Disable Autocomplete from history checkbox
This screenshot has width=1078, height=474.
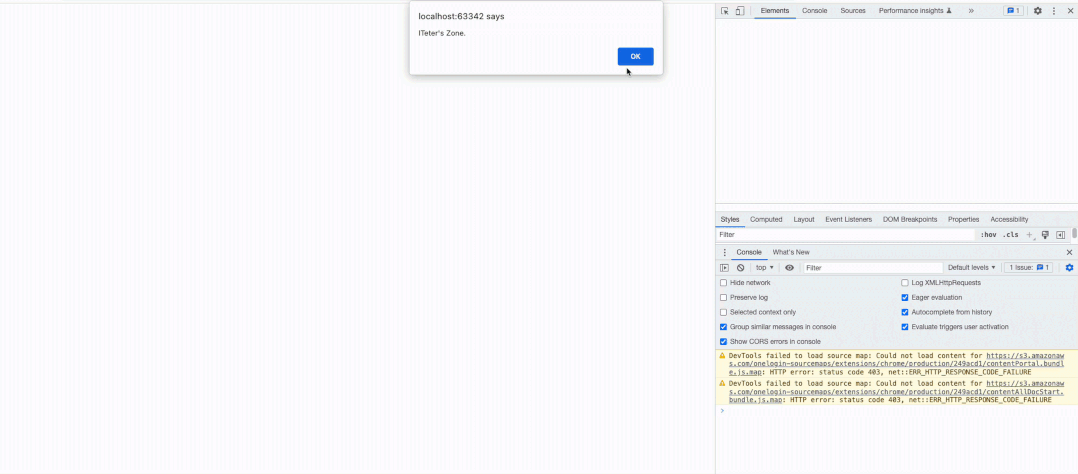coord(905,312)
